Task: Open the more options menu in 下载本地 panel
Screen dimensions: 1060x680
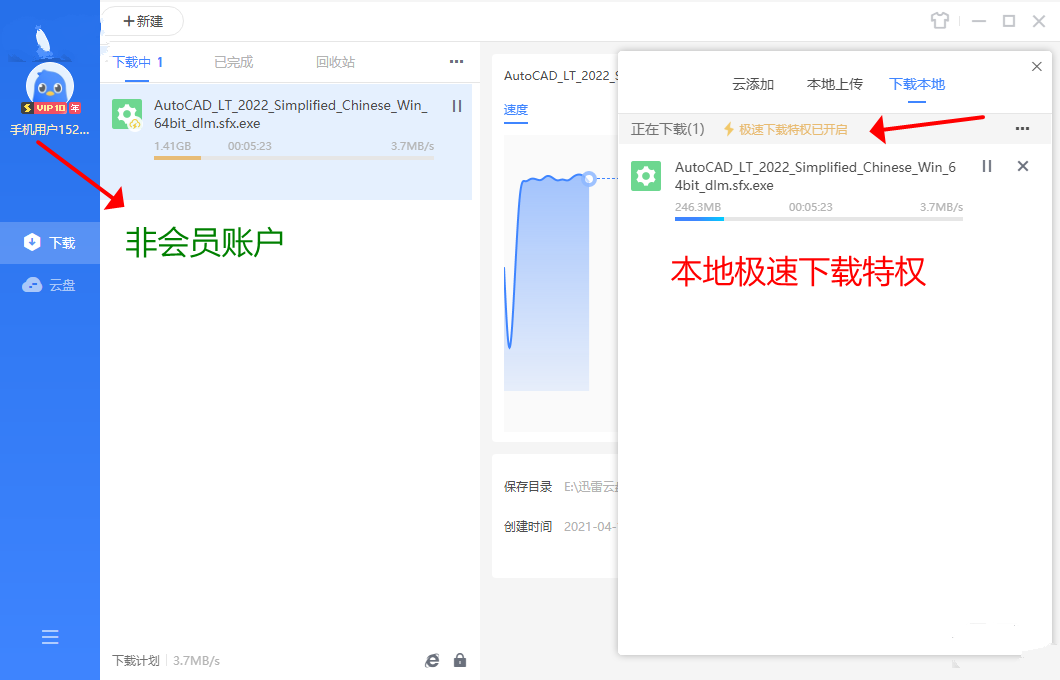Action: click(x=1022, y=129)
